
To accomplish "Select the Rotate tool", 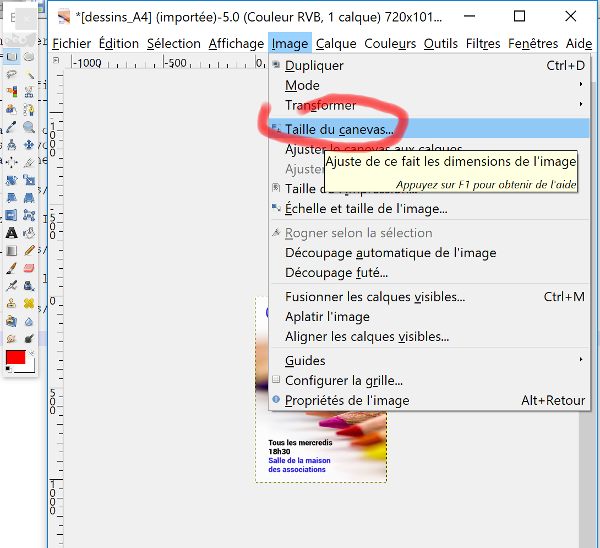I will (11, 180).
